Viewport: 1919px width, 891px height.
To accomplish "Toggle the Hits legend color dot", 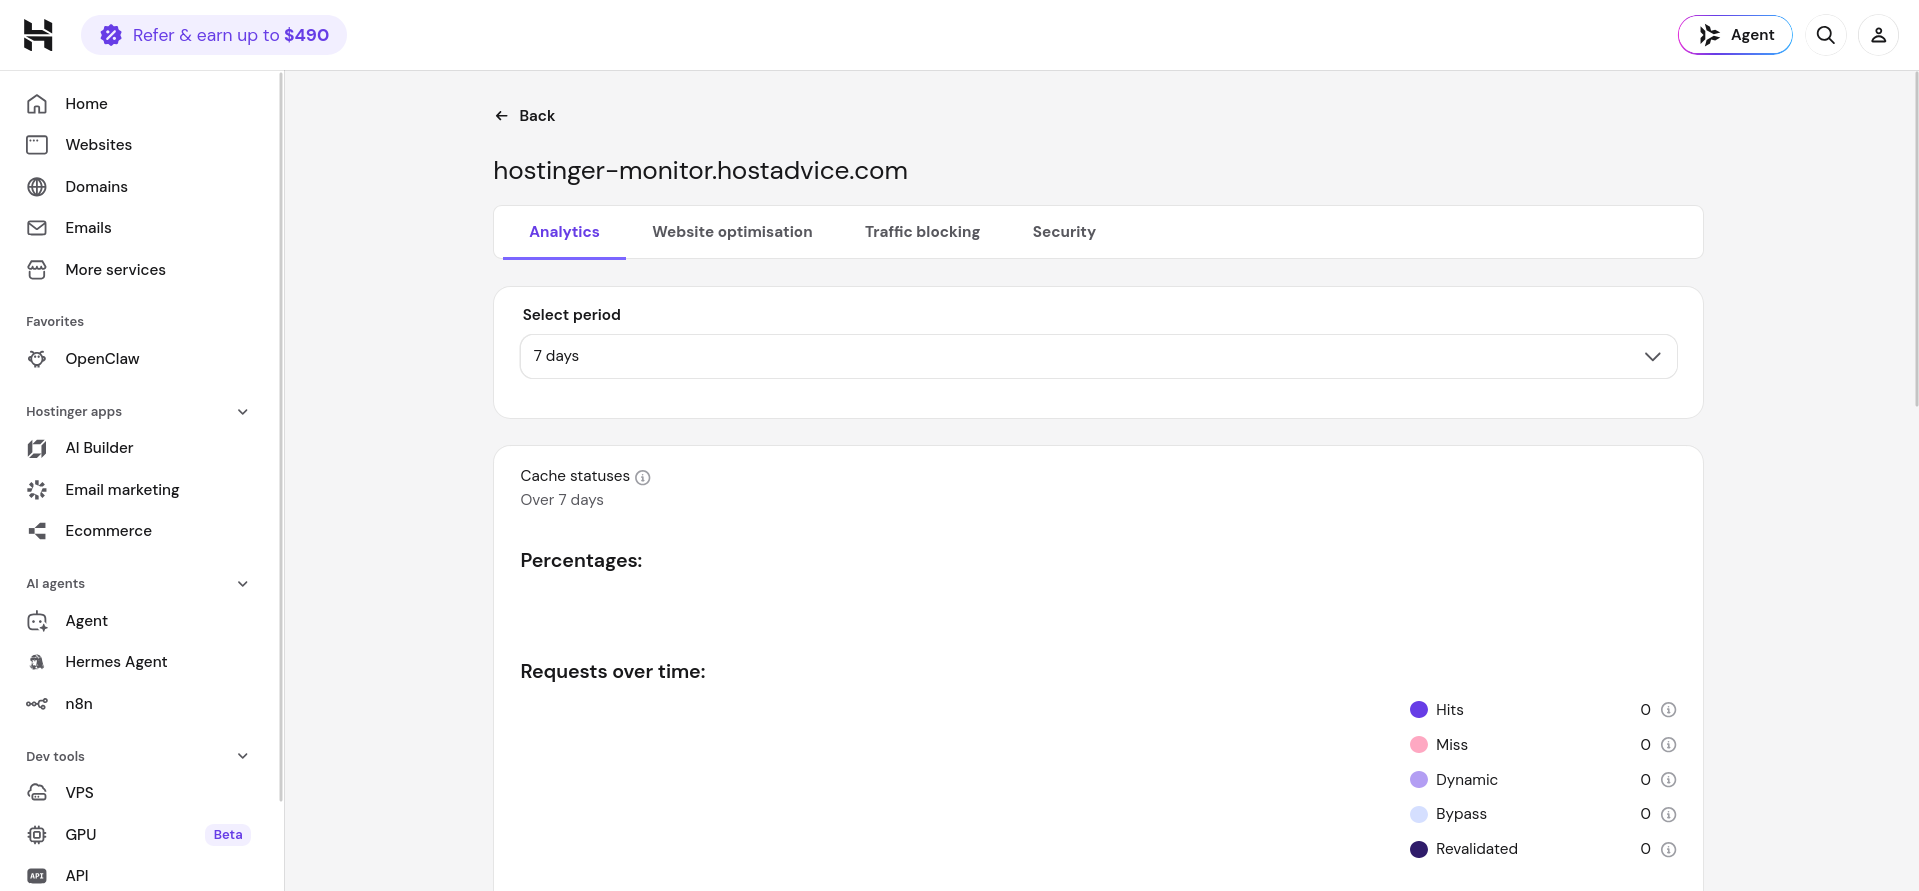I will click(x=1419, y=710).
